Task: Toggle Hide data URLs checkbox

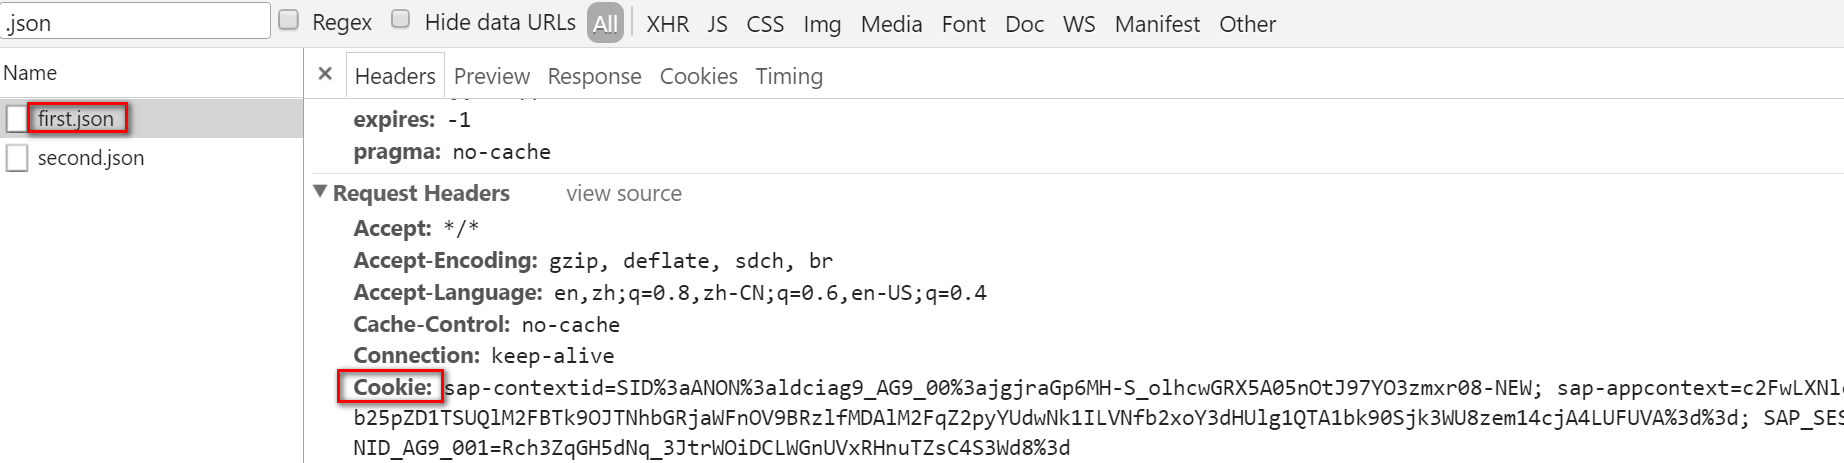Action: (401, 19)
